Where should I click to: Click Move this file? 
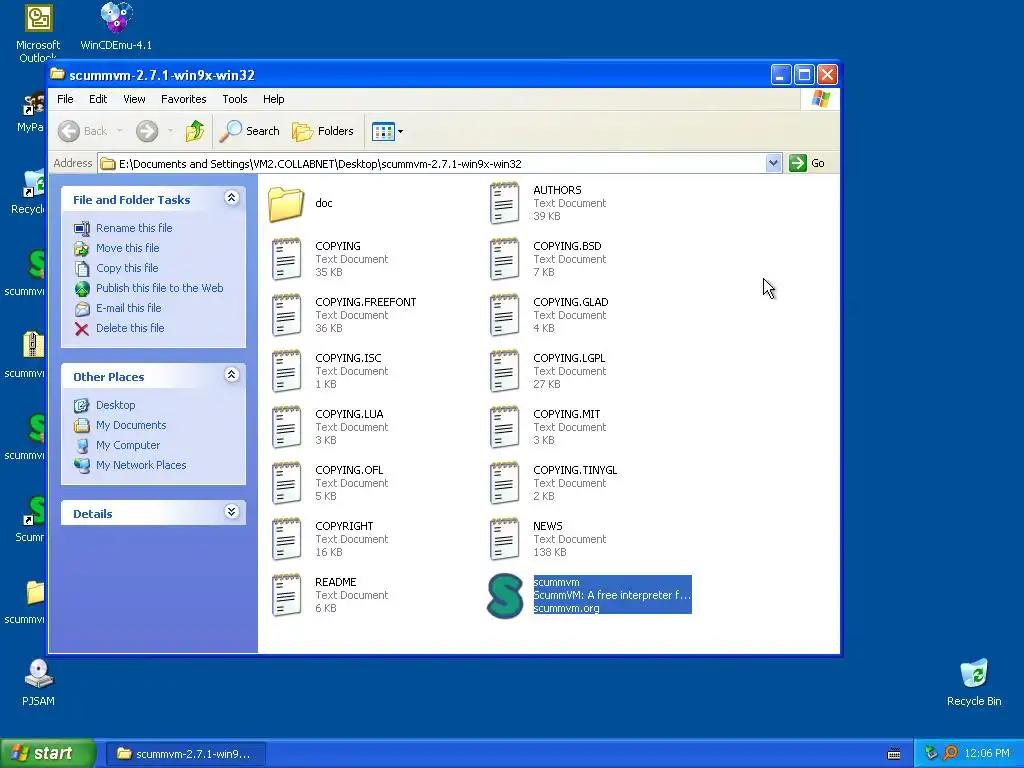point(127,248)
